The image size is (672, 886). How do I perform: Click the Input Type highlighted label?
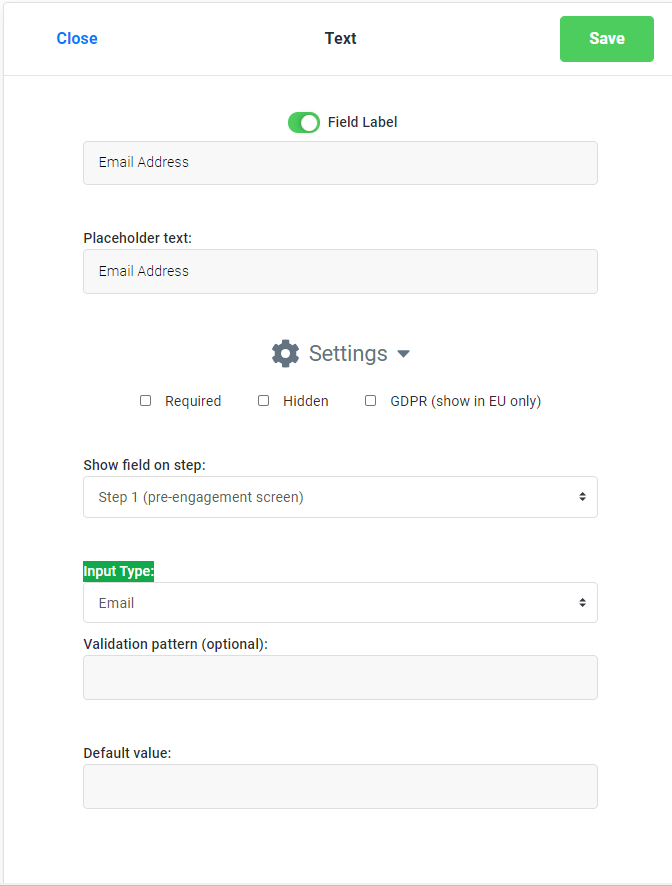(x=118, y=571)
